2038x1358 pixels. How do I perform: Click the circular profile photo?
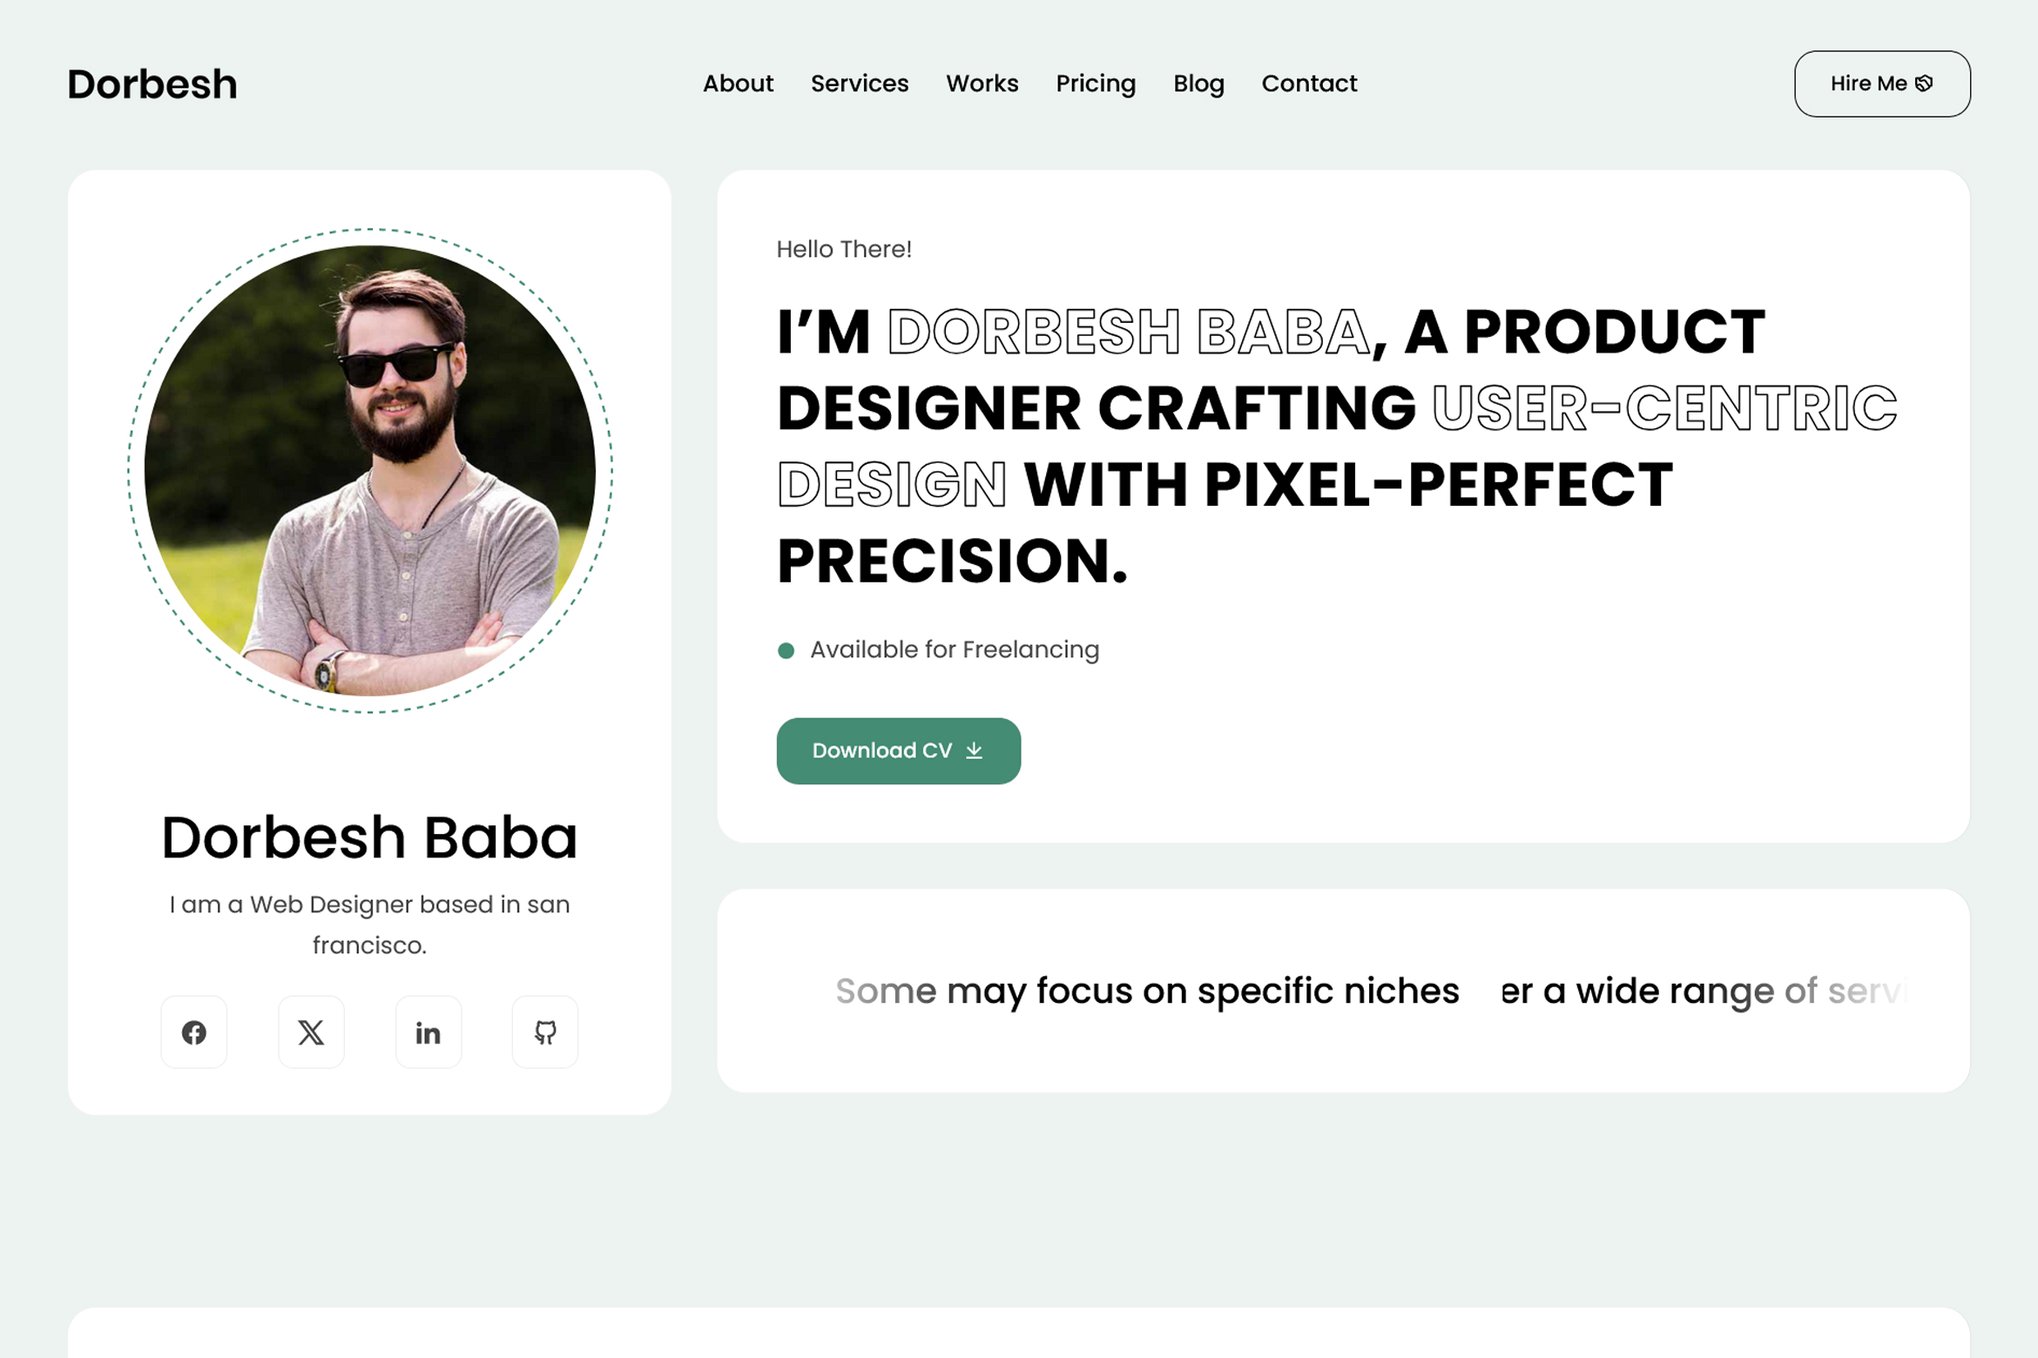tap(370, 470)
